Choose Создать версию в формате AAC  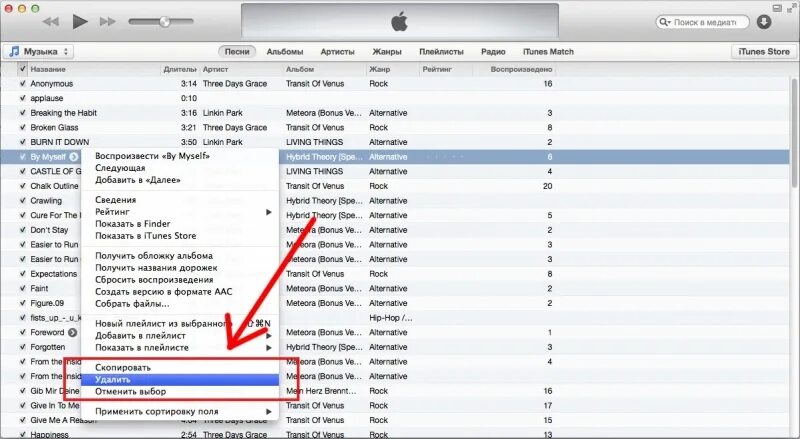point(180,291)
